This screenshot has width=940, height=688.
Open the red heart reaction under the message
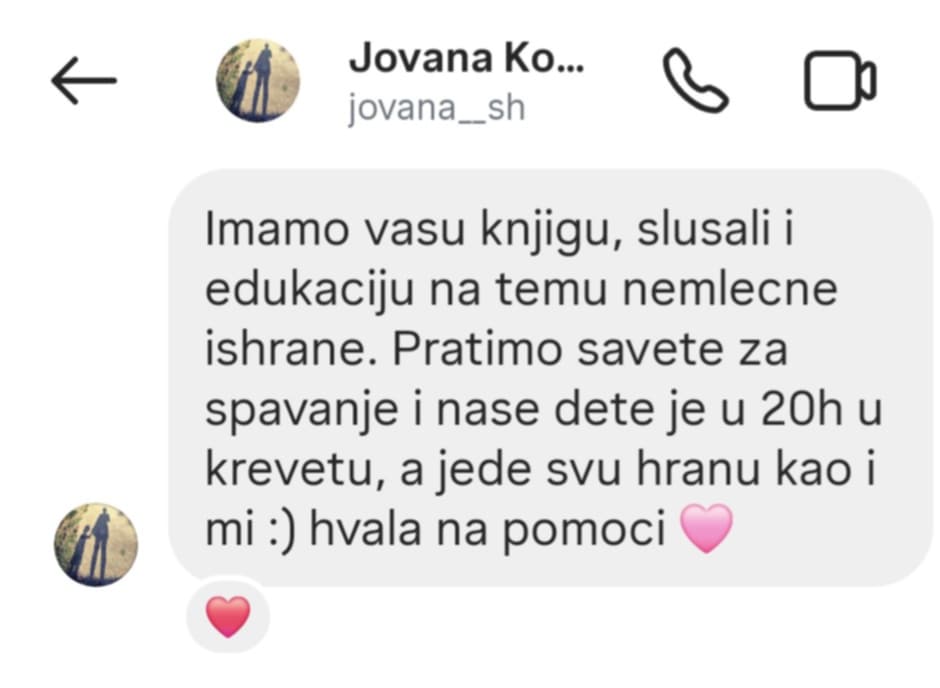pos(228,616)
